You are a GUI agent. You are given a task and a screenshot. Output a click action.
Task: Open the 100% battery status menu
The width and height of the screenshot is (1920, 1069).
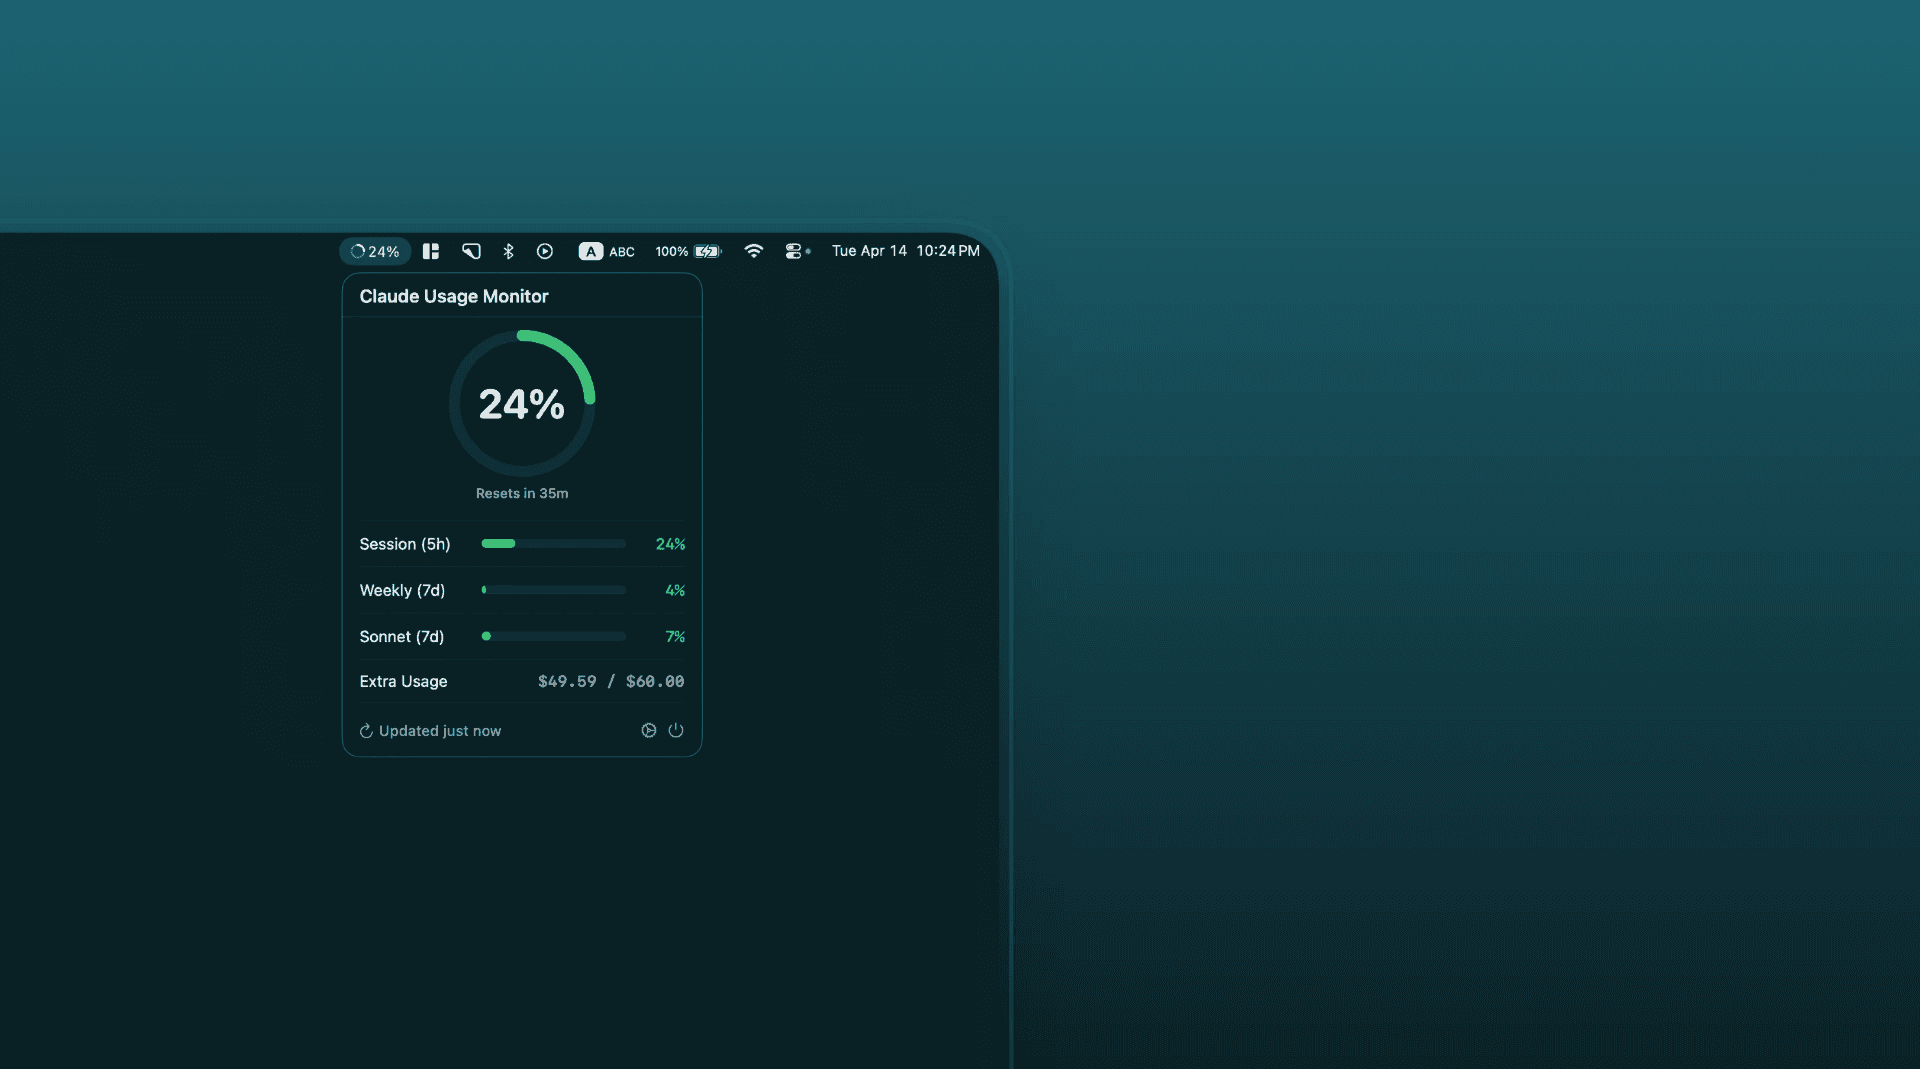688,251
